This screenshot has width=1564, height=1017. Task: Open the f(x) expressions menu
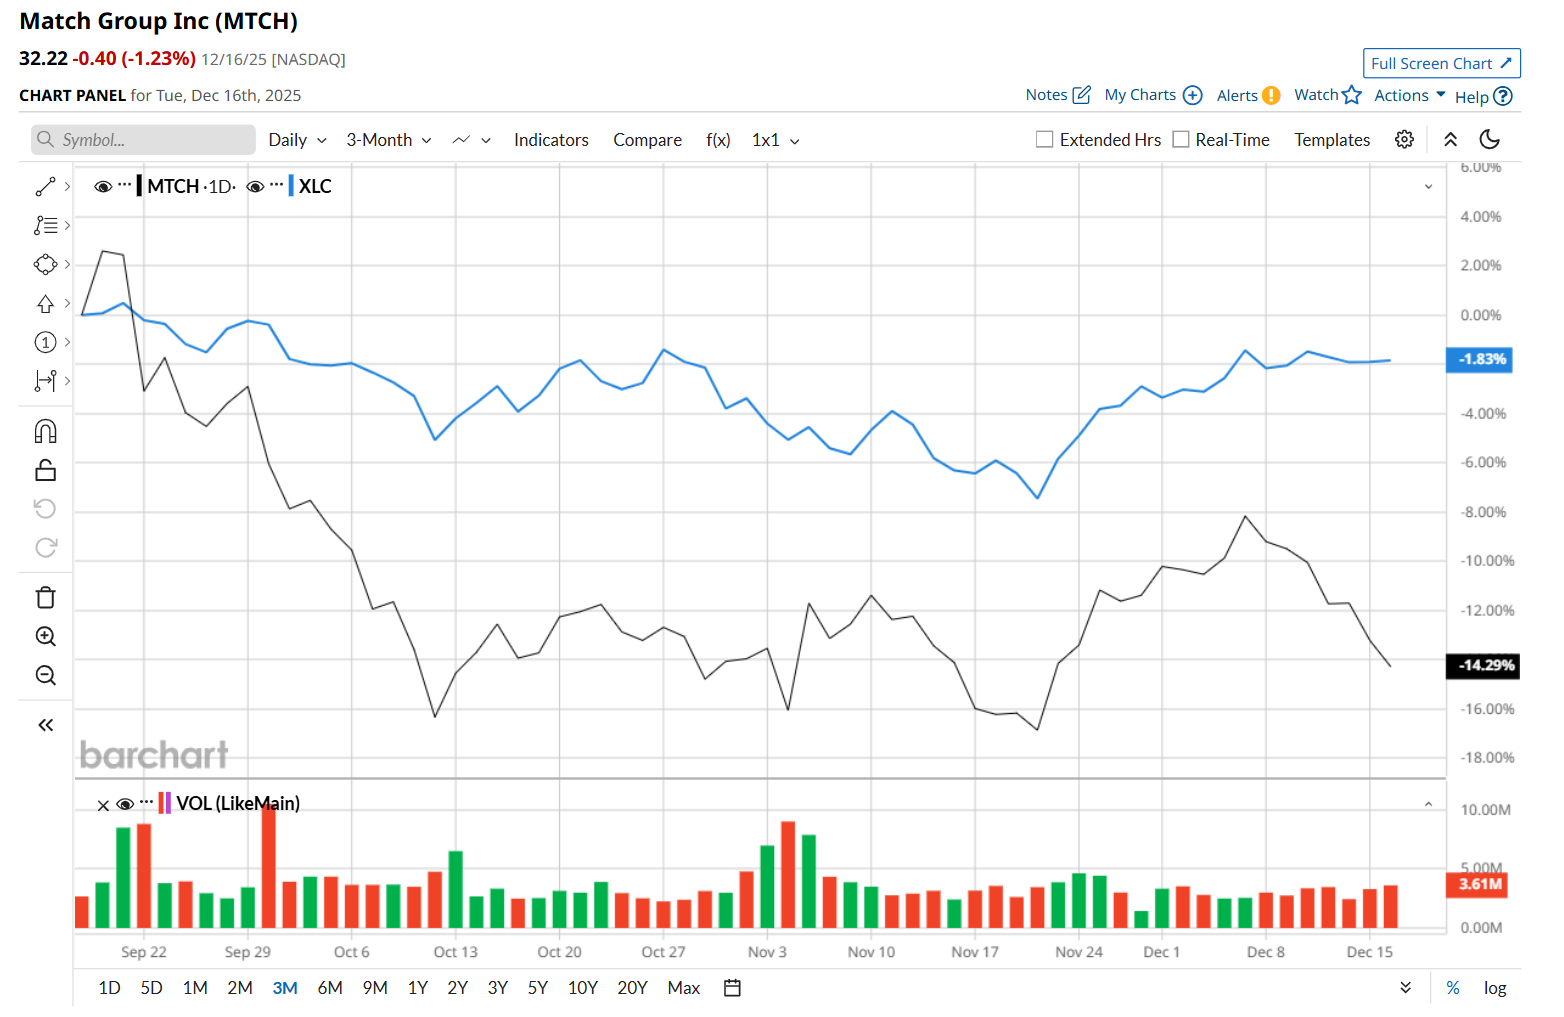pos(718,140)
